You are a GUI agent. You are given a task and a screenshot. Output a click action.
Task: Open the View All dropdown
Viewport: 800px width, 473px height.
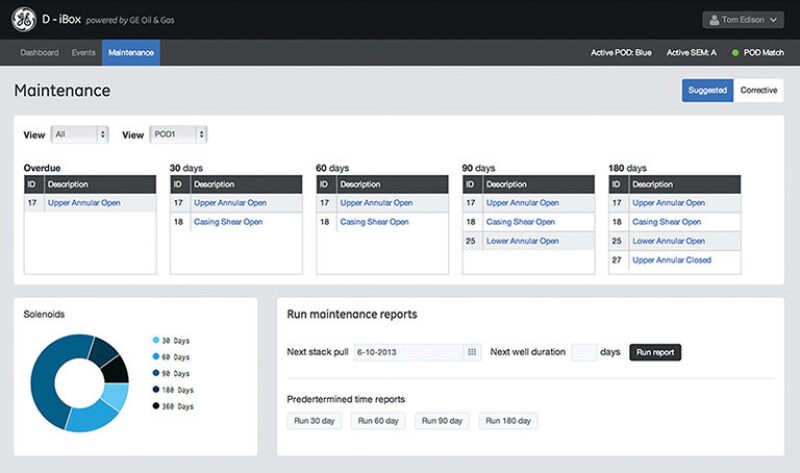pos(79,134)
